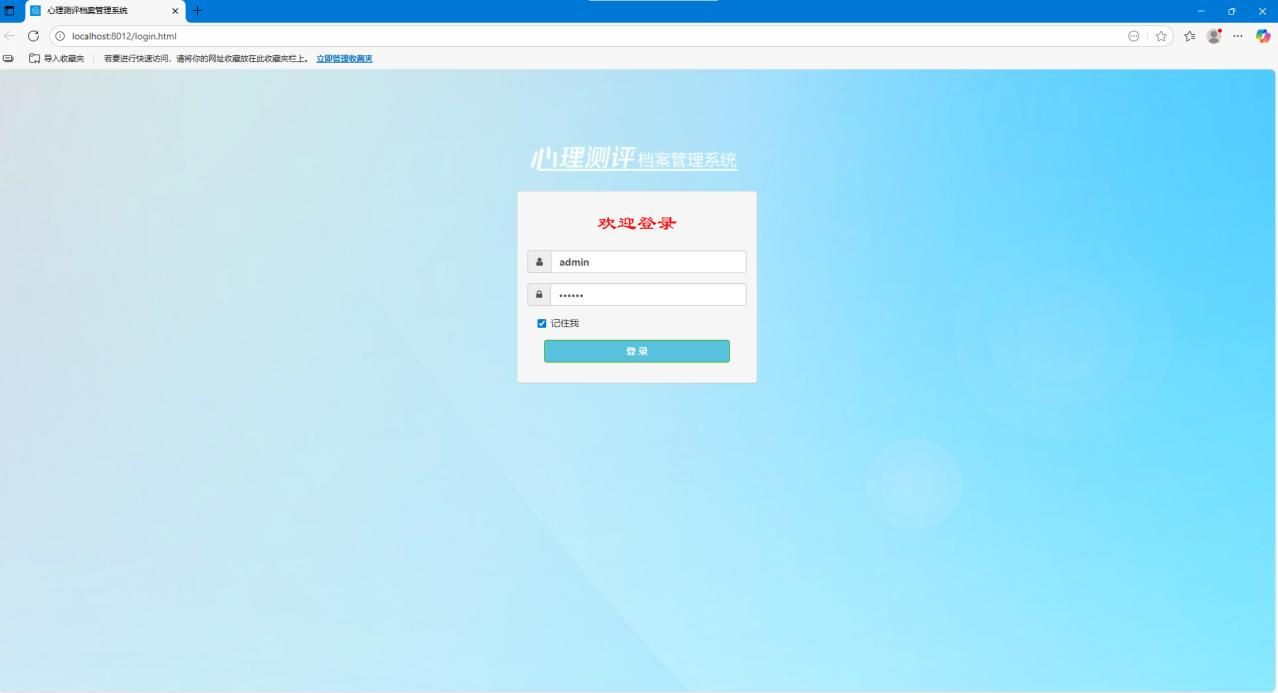Click the username person icon

click(539, 261)
